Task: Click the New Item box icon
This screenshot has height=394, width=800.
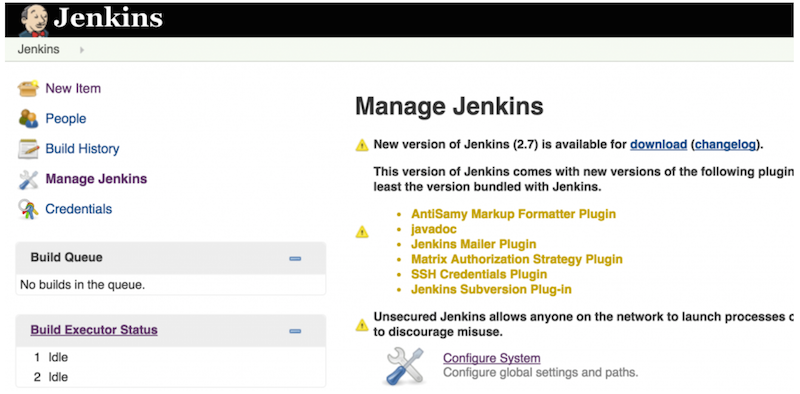Action: coord(28,88)
